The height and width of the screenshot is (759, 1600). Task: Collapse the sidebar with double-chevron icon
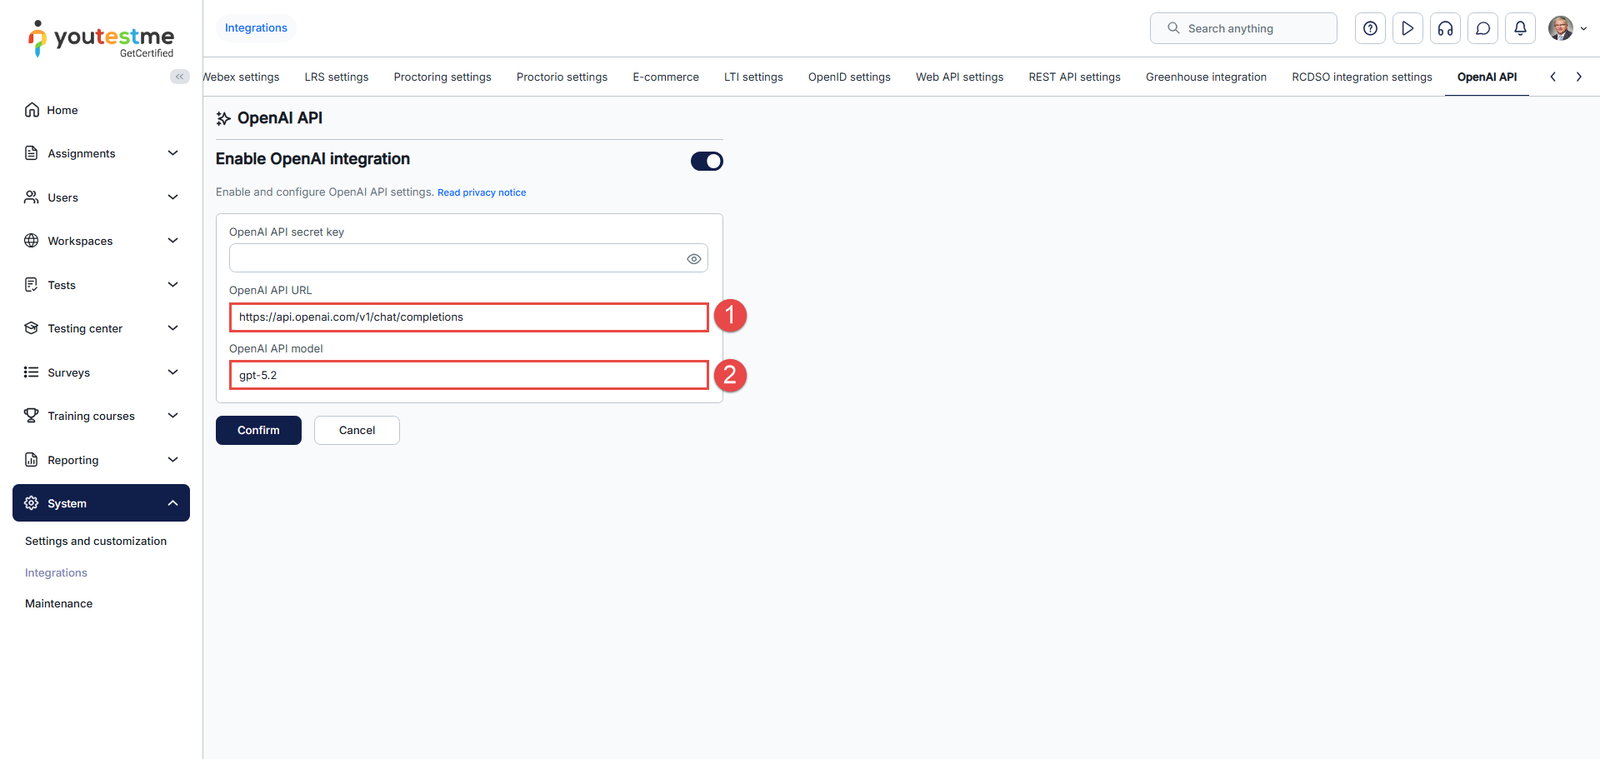(180, 77)
